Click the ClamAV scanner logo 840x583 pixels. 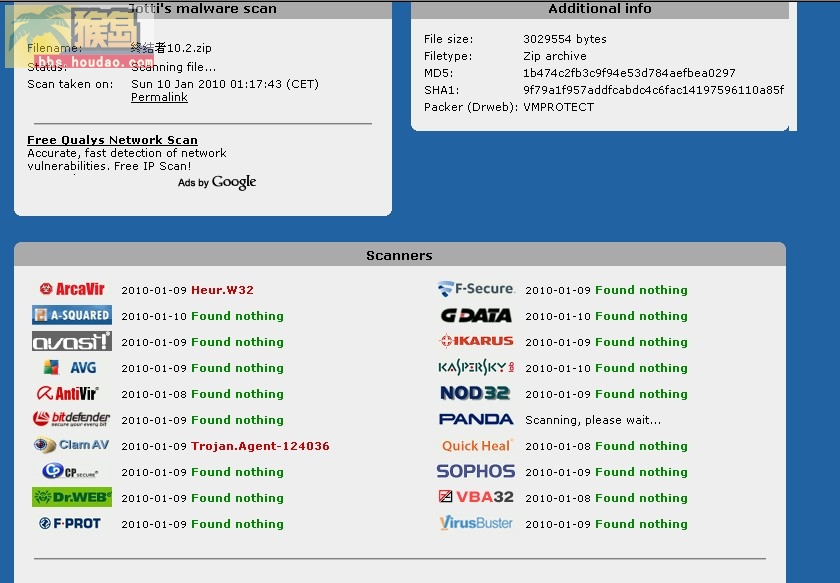pos(71,445)
